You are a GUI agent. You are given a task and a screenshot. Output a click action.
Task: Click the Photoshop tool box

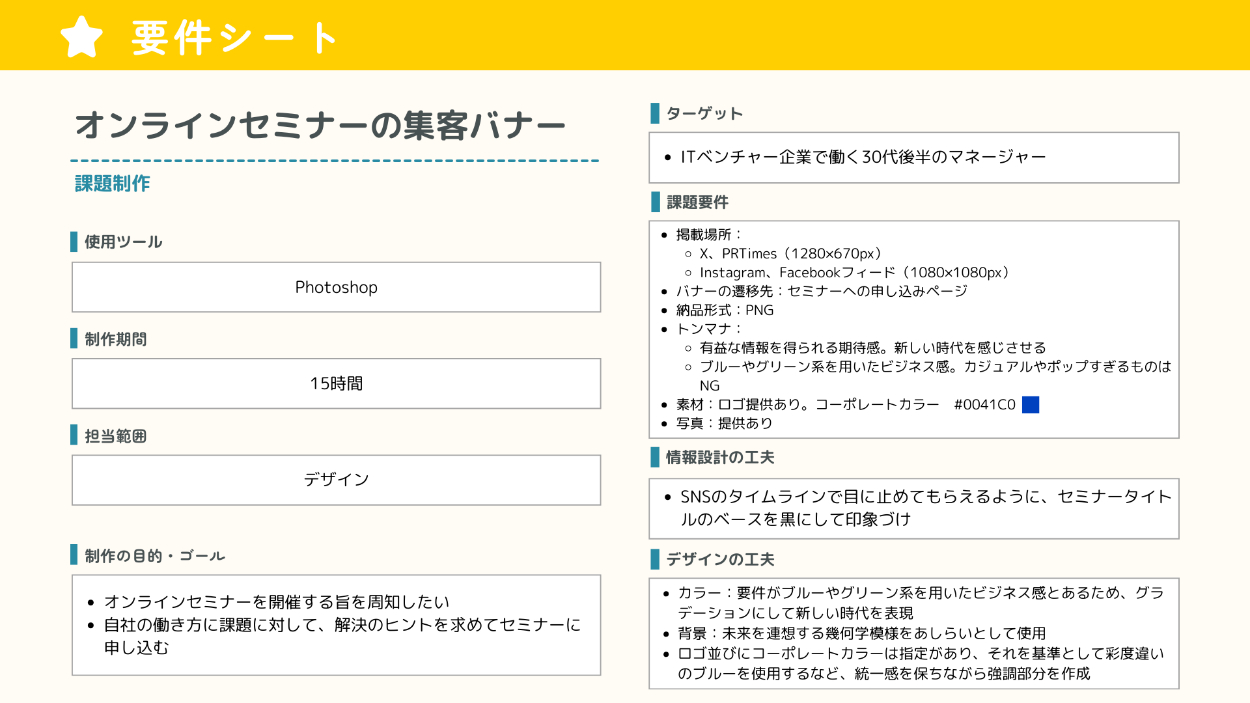[336, 288]
